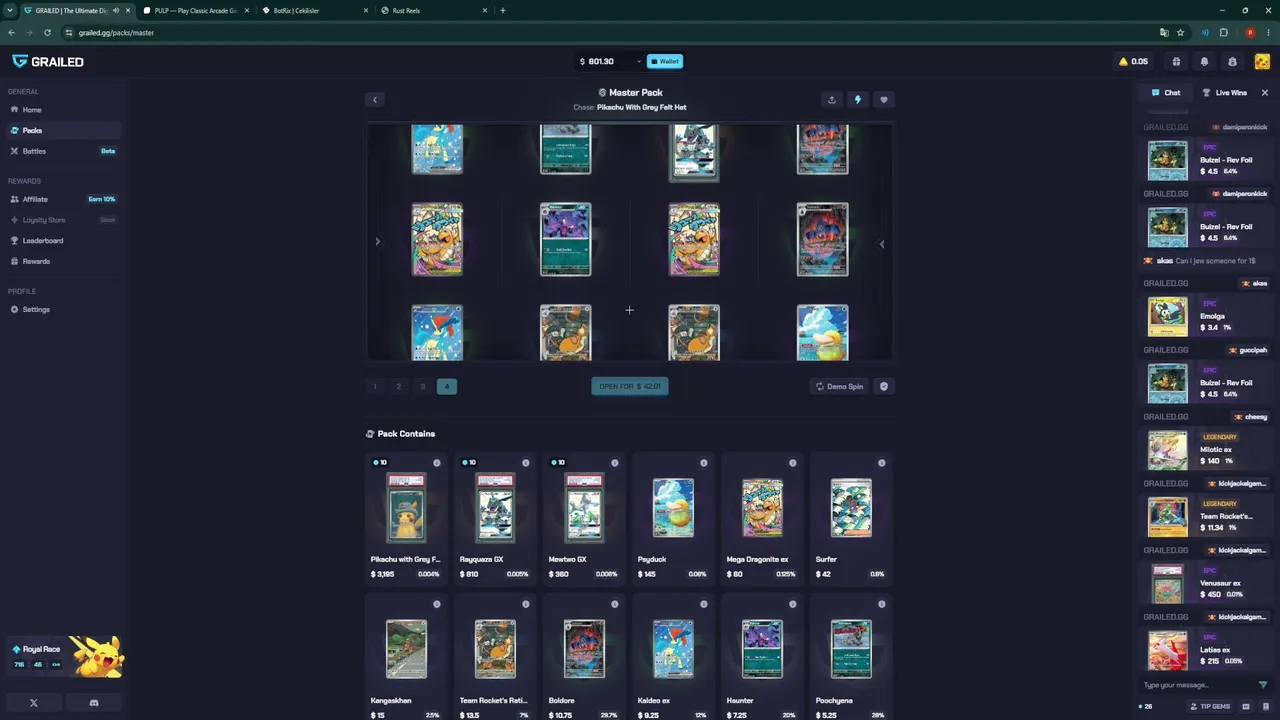Open the X social link
Screen dimensions: 1280x720
[34, 703]
